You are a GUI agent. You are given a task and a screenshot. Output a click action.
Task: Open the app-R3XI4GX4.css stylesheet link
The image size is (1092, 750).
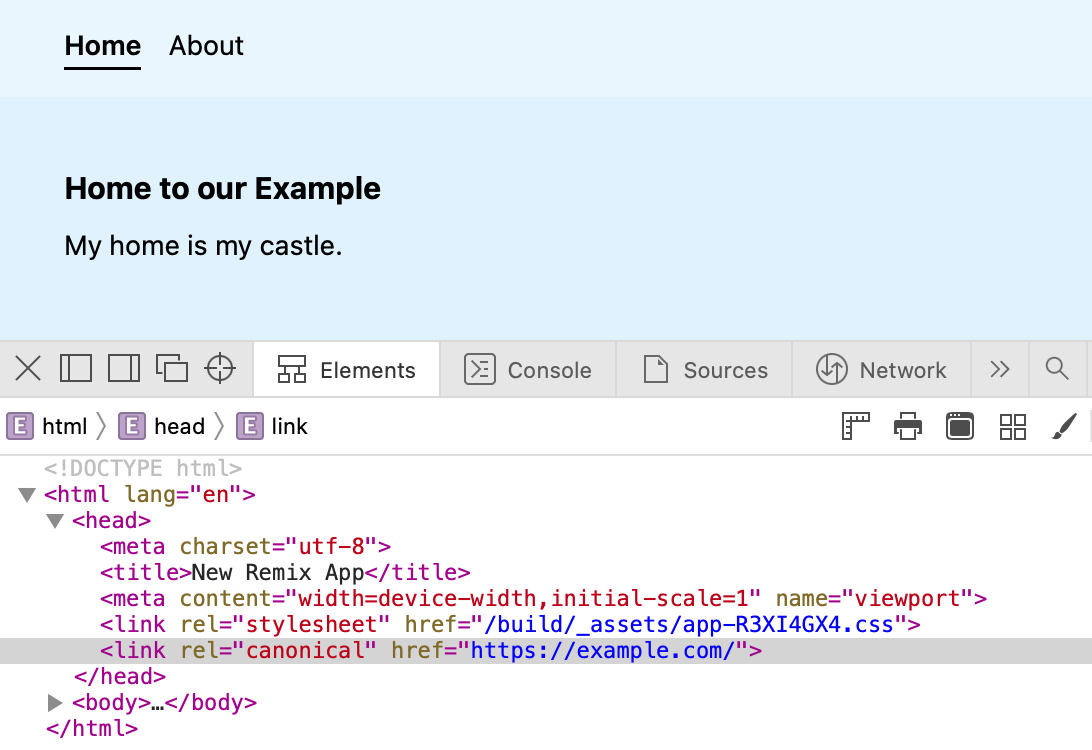689,625
